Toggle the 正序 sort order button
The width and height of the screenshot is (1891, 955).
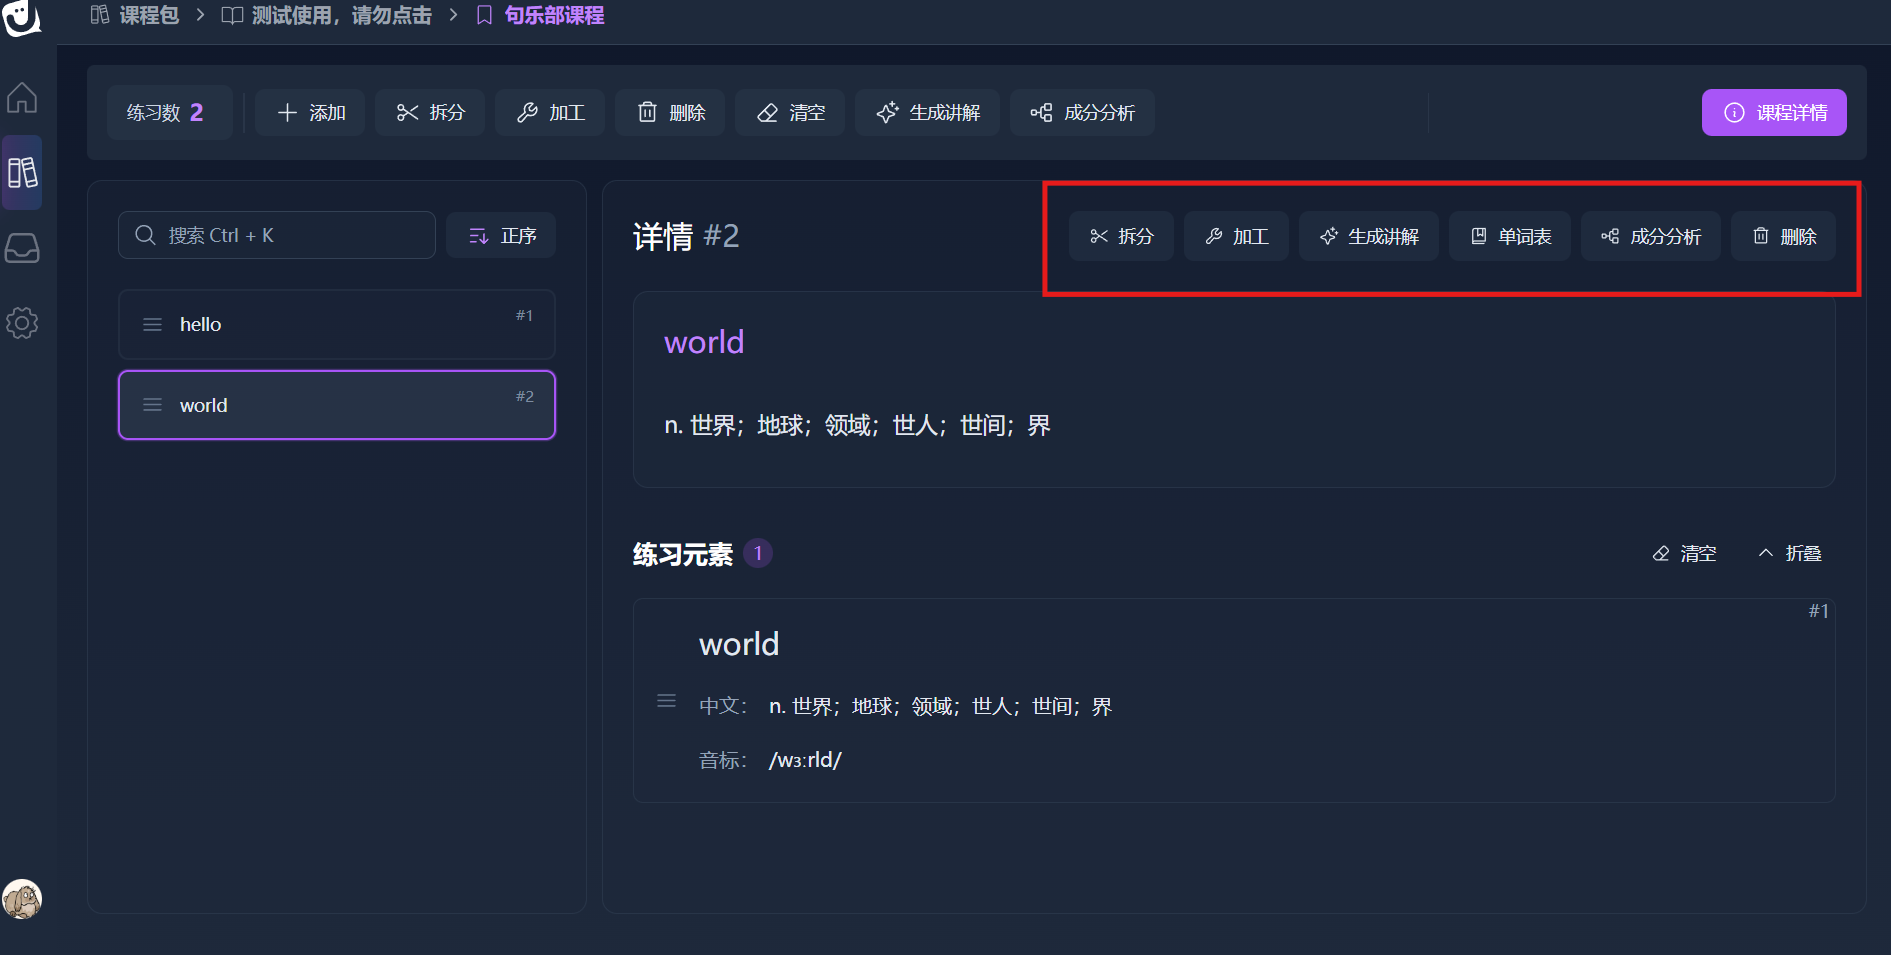point(501,236)
